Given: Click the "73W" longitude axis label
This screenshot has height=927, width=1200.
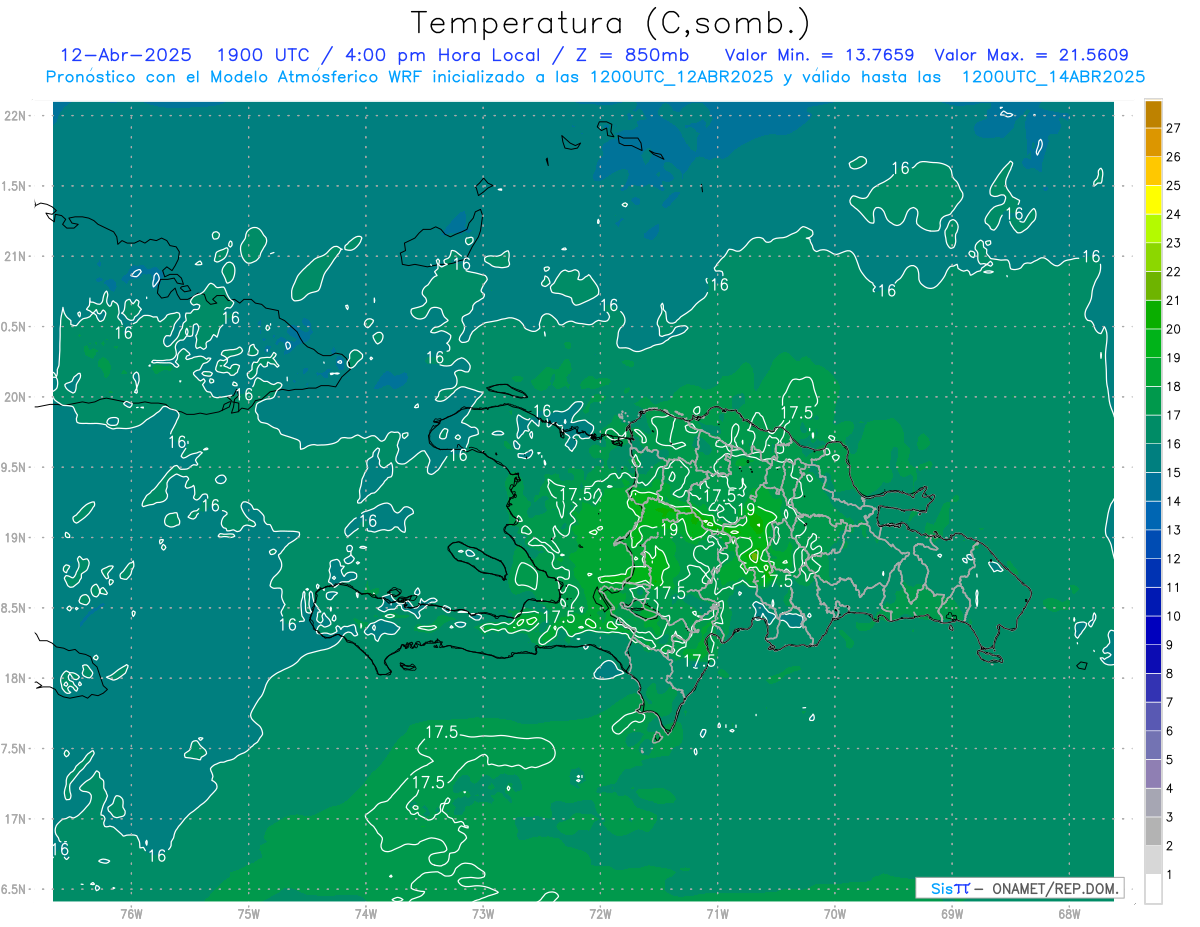Looking at the screenshot, I should (x=483, y=913).
